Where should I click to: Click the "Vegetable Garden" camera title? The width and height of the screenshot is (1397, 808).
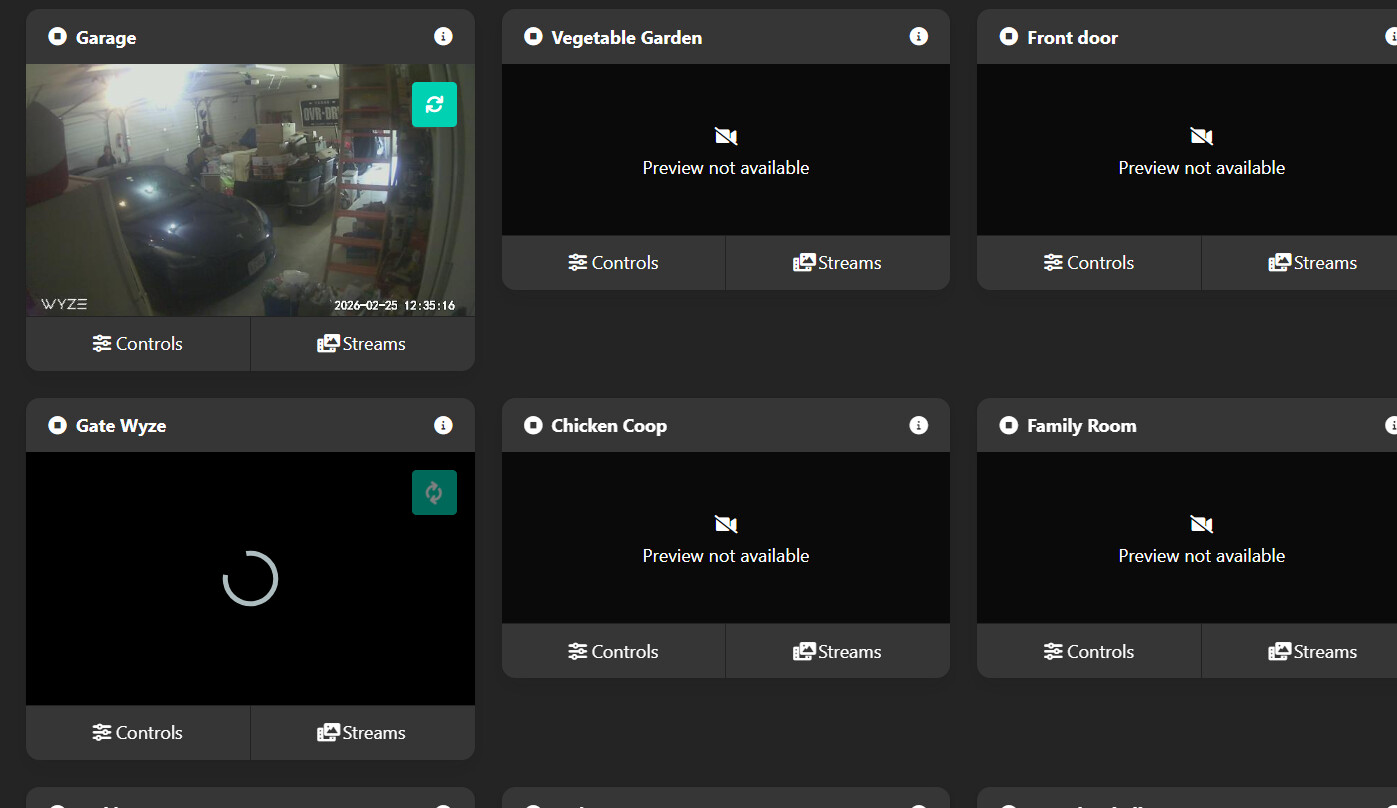(x=627, y=38)
